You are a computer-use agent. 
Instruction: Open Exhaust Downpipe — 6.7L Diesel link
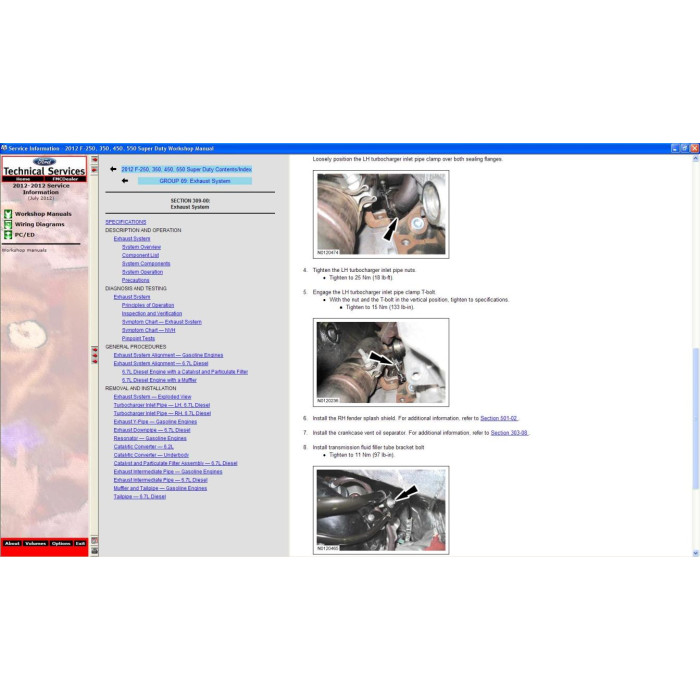[x=152, y=430]
